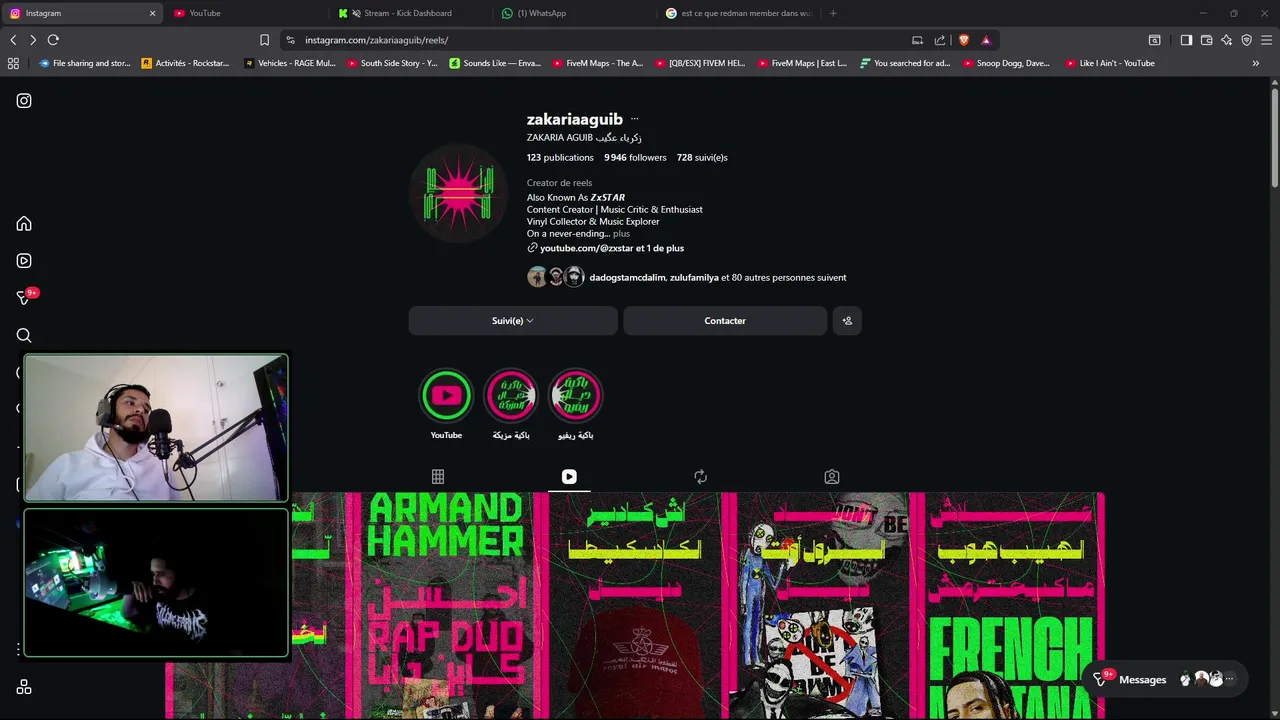Select the Reels tab on profile
This screenshot has height=720, width=1280.
pos(569,477)
